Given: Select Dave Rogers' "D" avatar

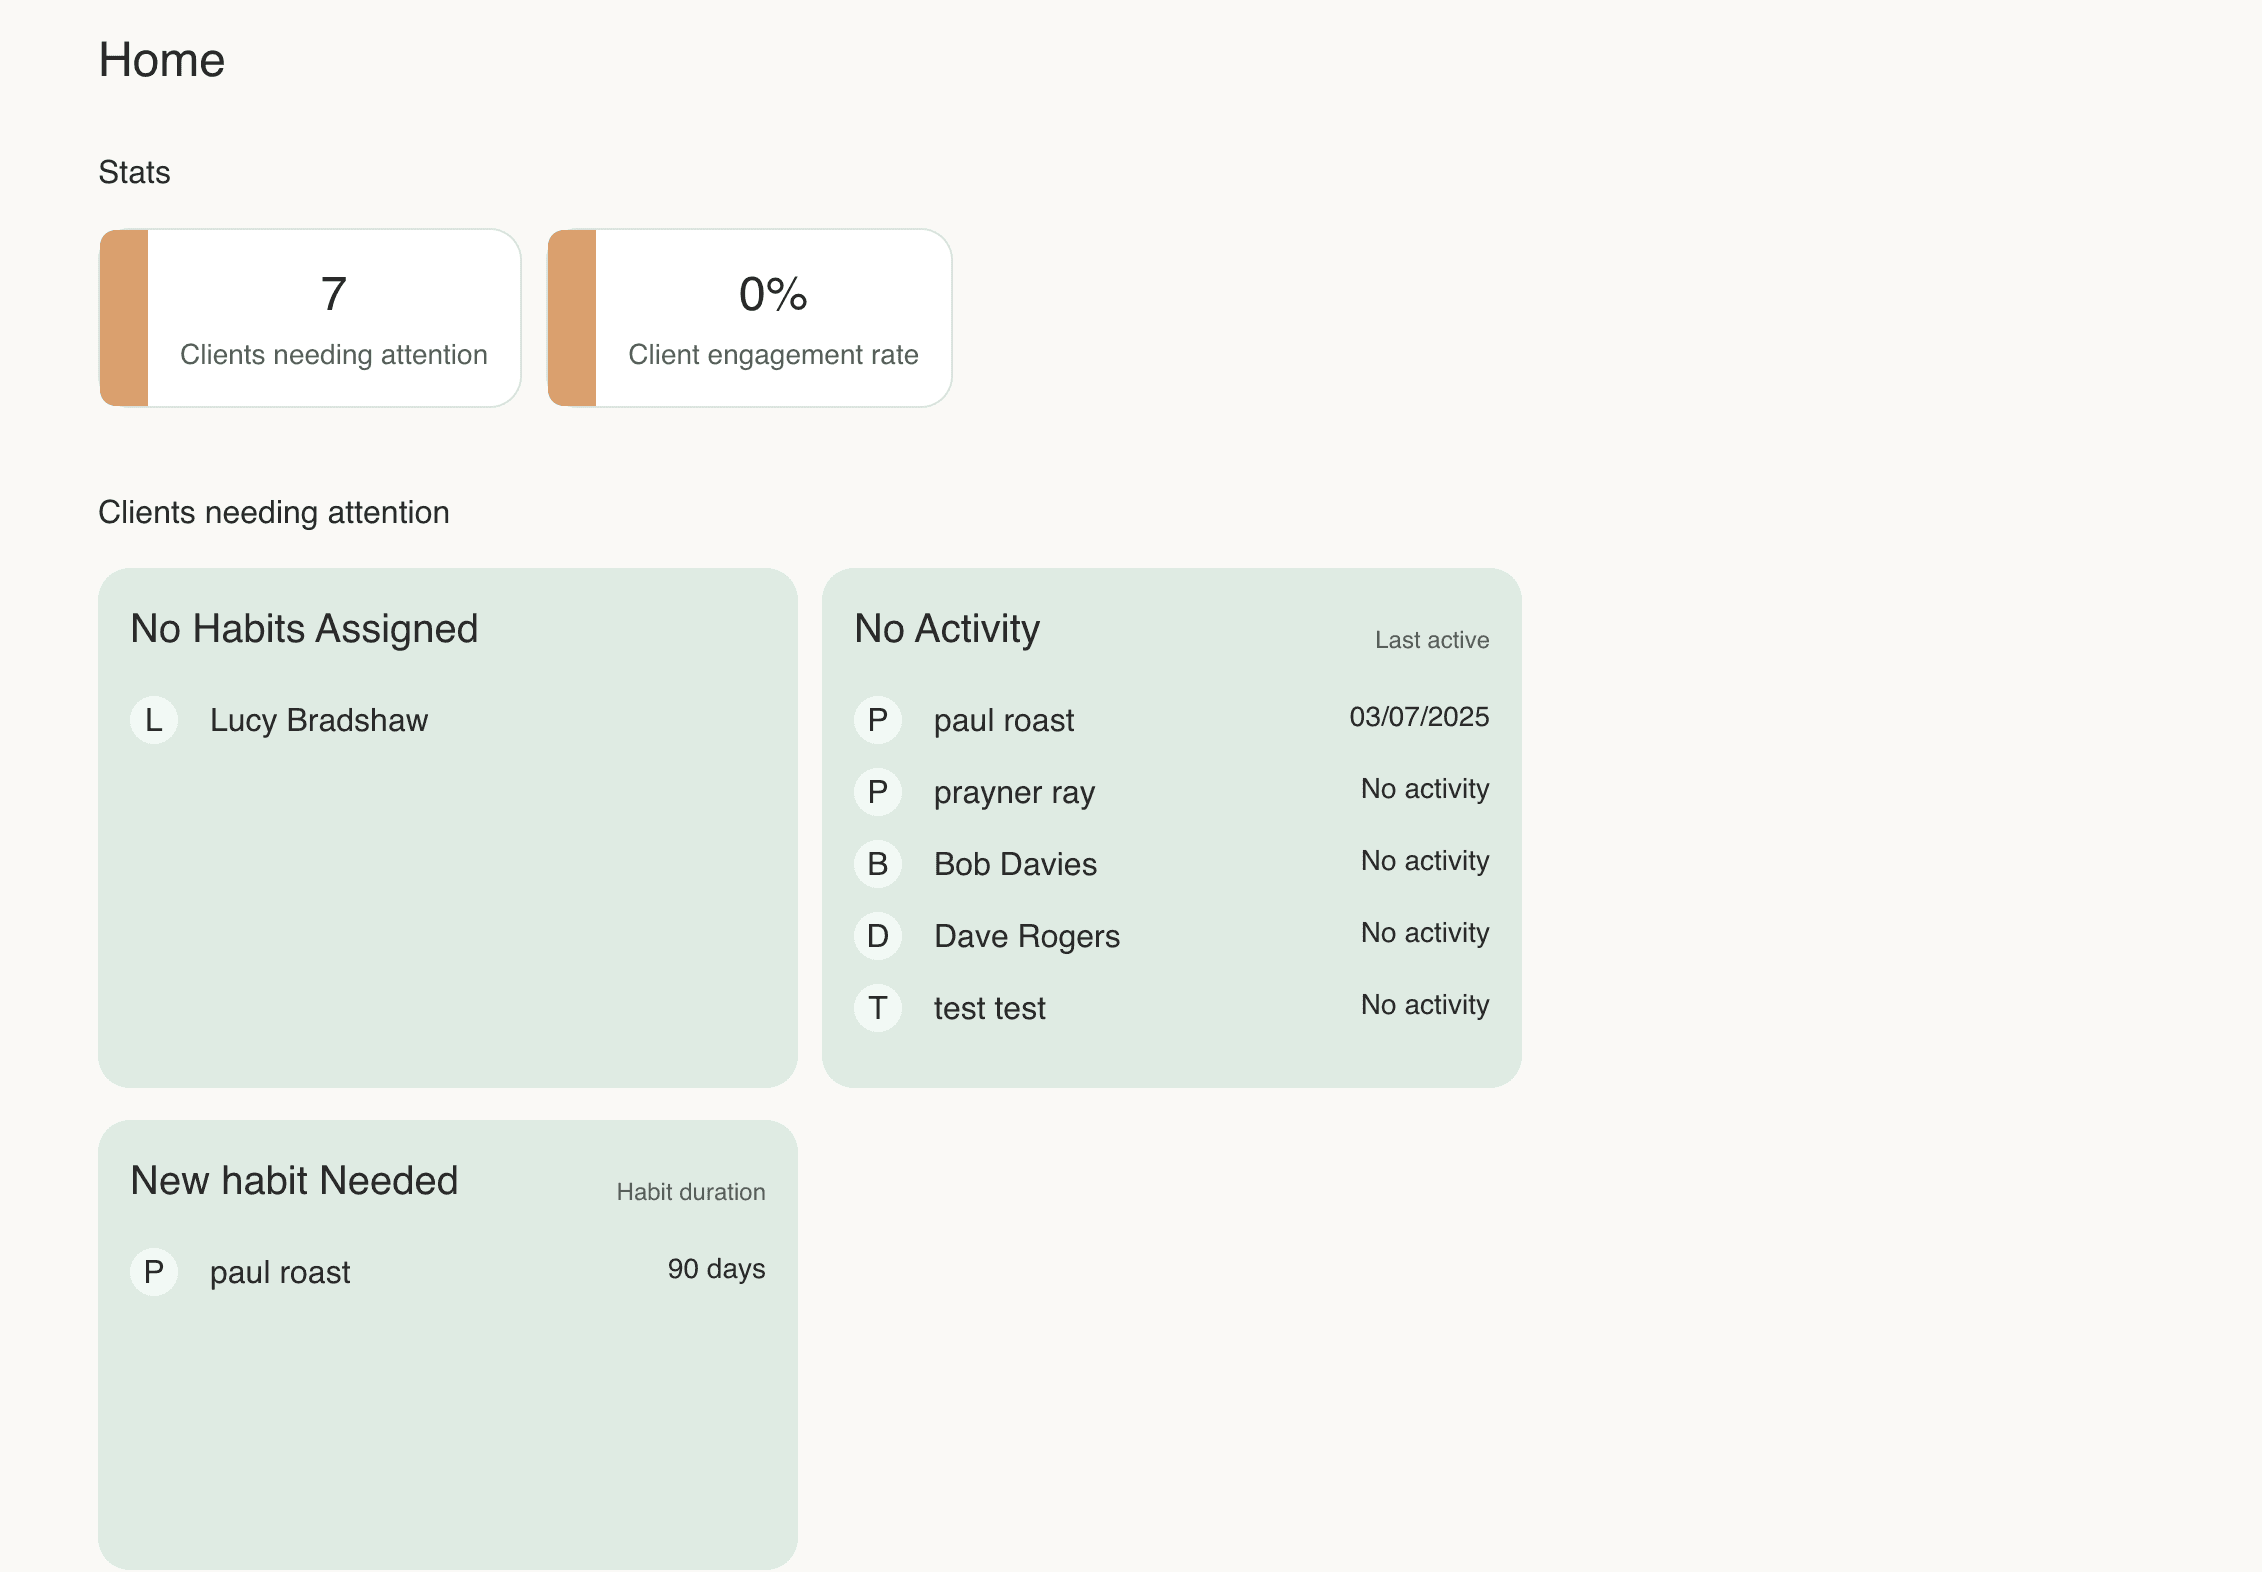Looking at the screenshot, I should 878,936.
